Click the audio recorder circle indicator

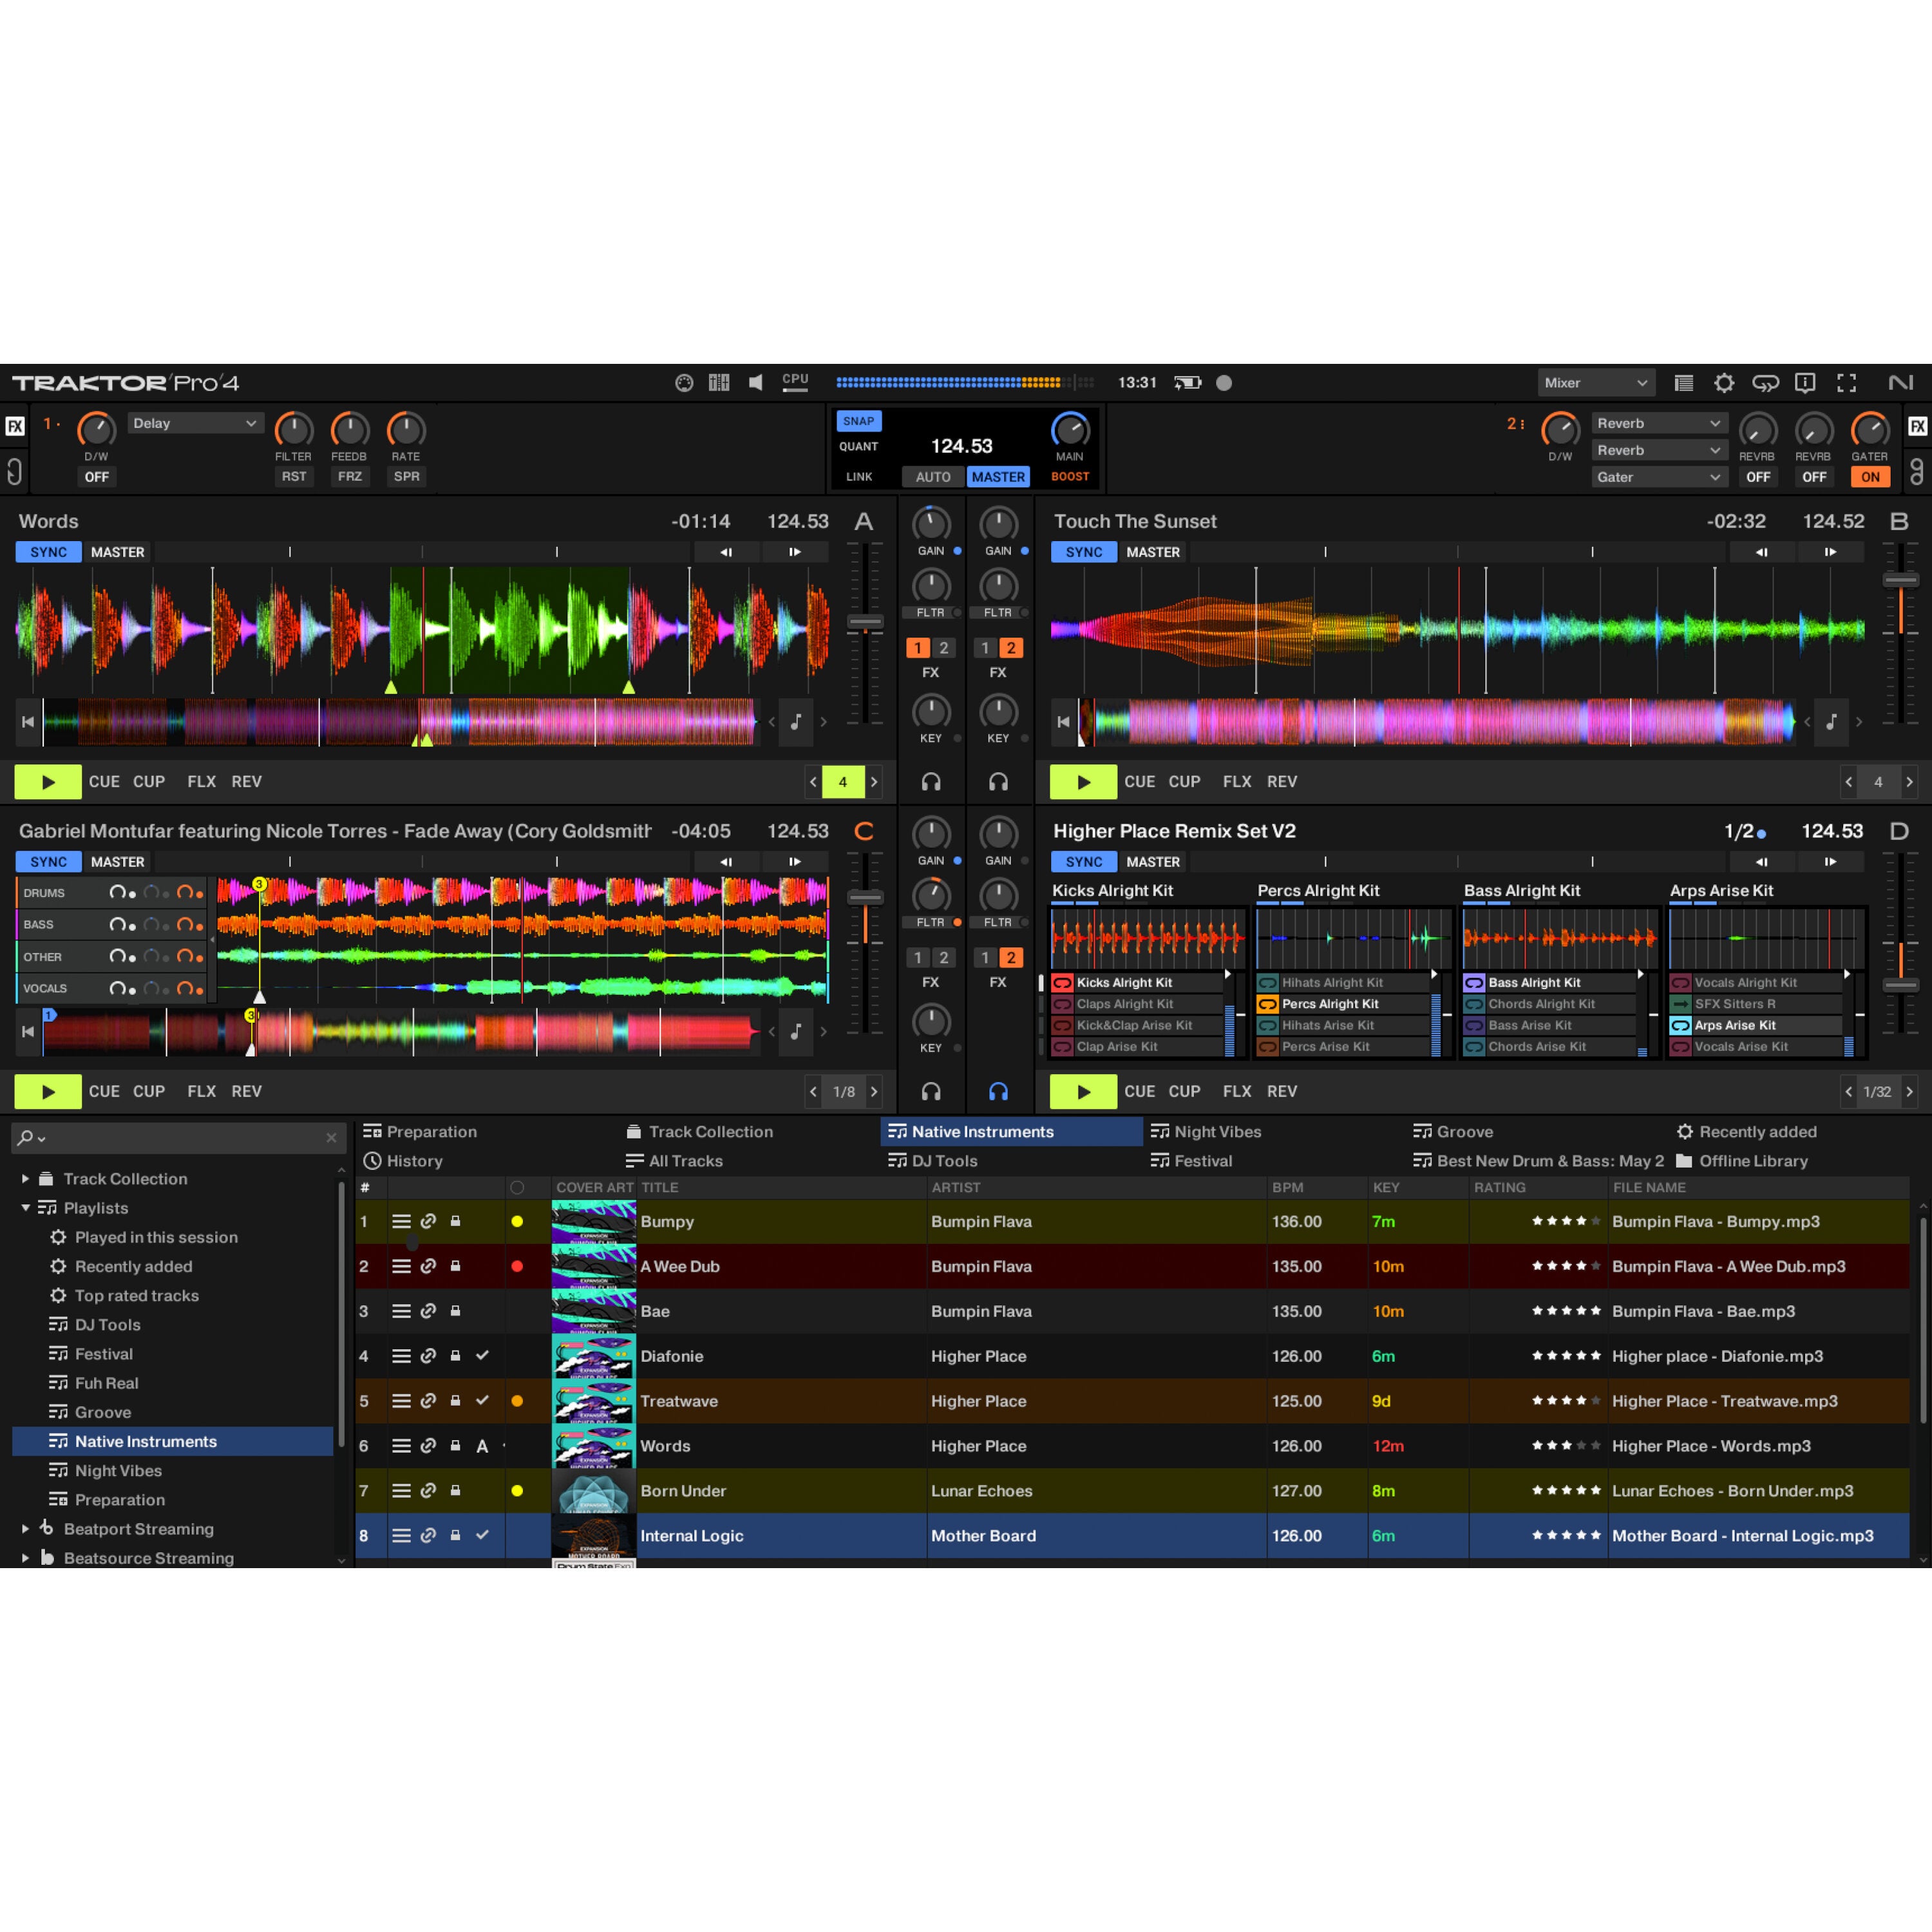(x=1223, y=383)
